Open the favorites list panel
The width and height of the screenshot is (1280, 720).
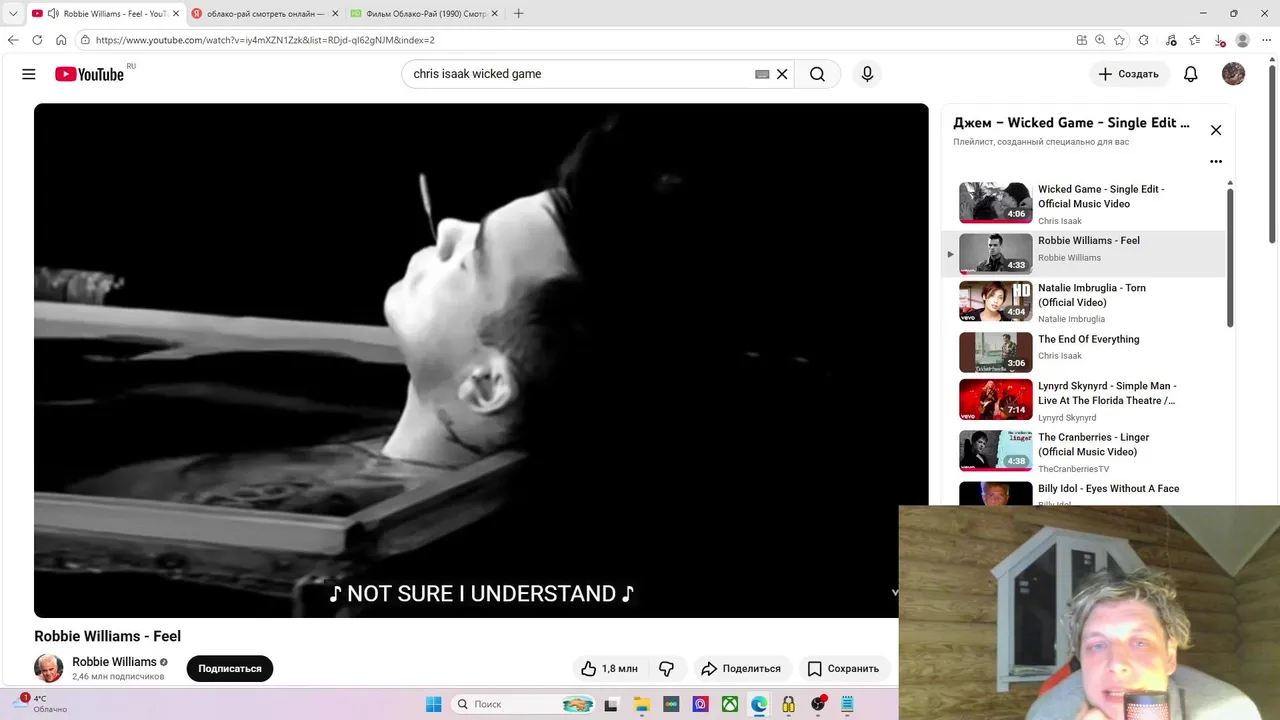tap(1195, 40)
